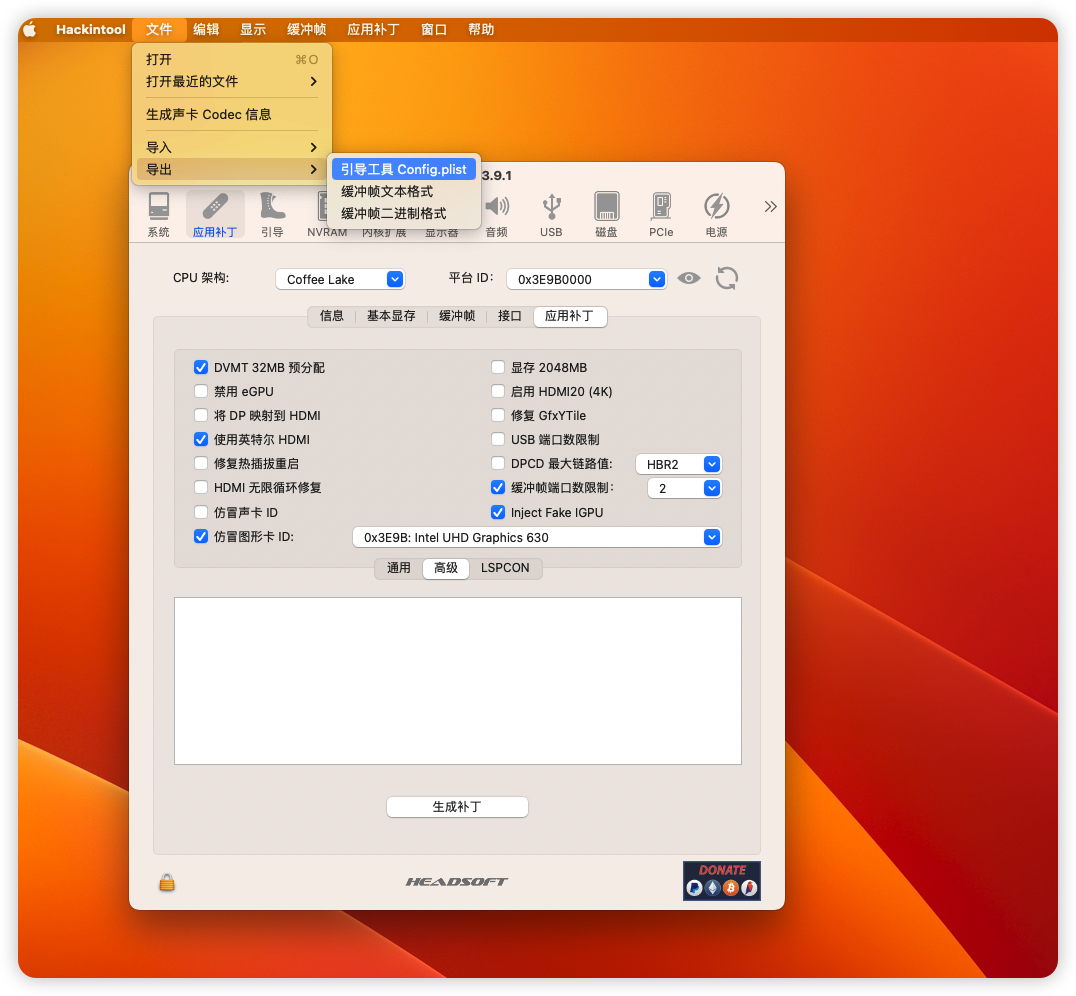Image resolution: width=1076 pixels, height=996 pixels.
Task: Open the port count dropdown showing 2
Action: (684, 488)
